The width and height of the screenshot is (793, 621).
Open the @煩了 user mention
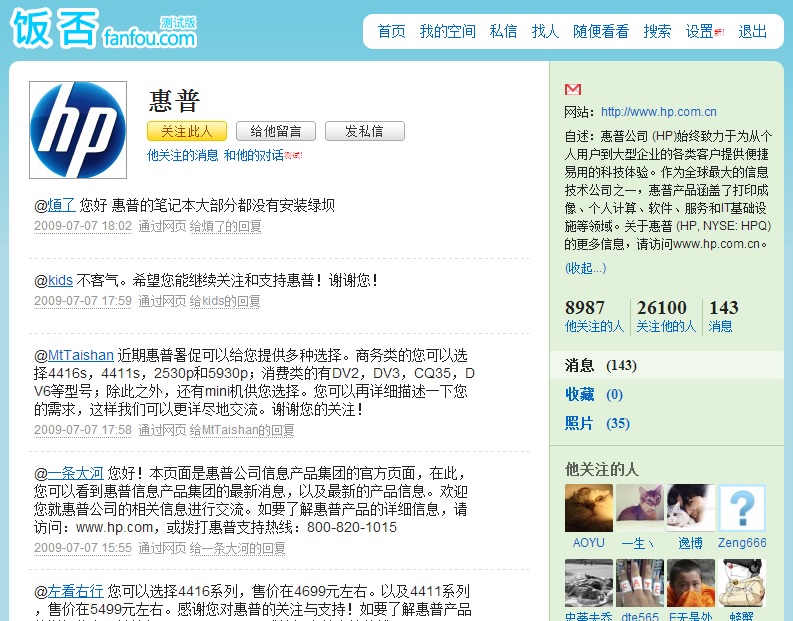coord(62,205)
